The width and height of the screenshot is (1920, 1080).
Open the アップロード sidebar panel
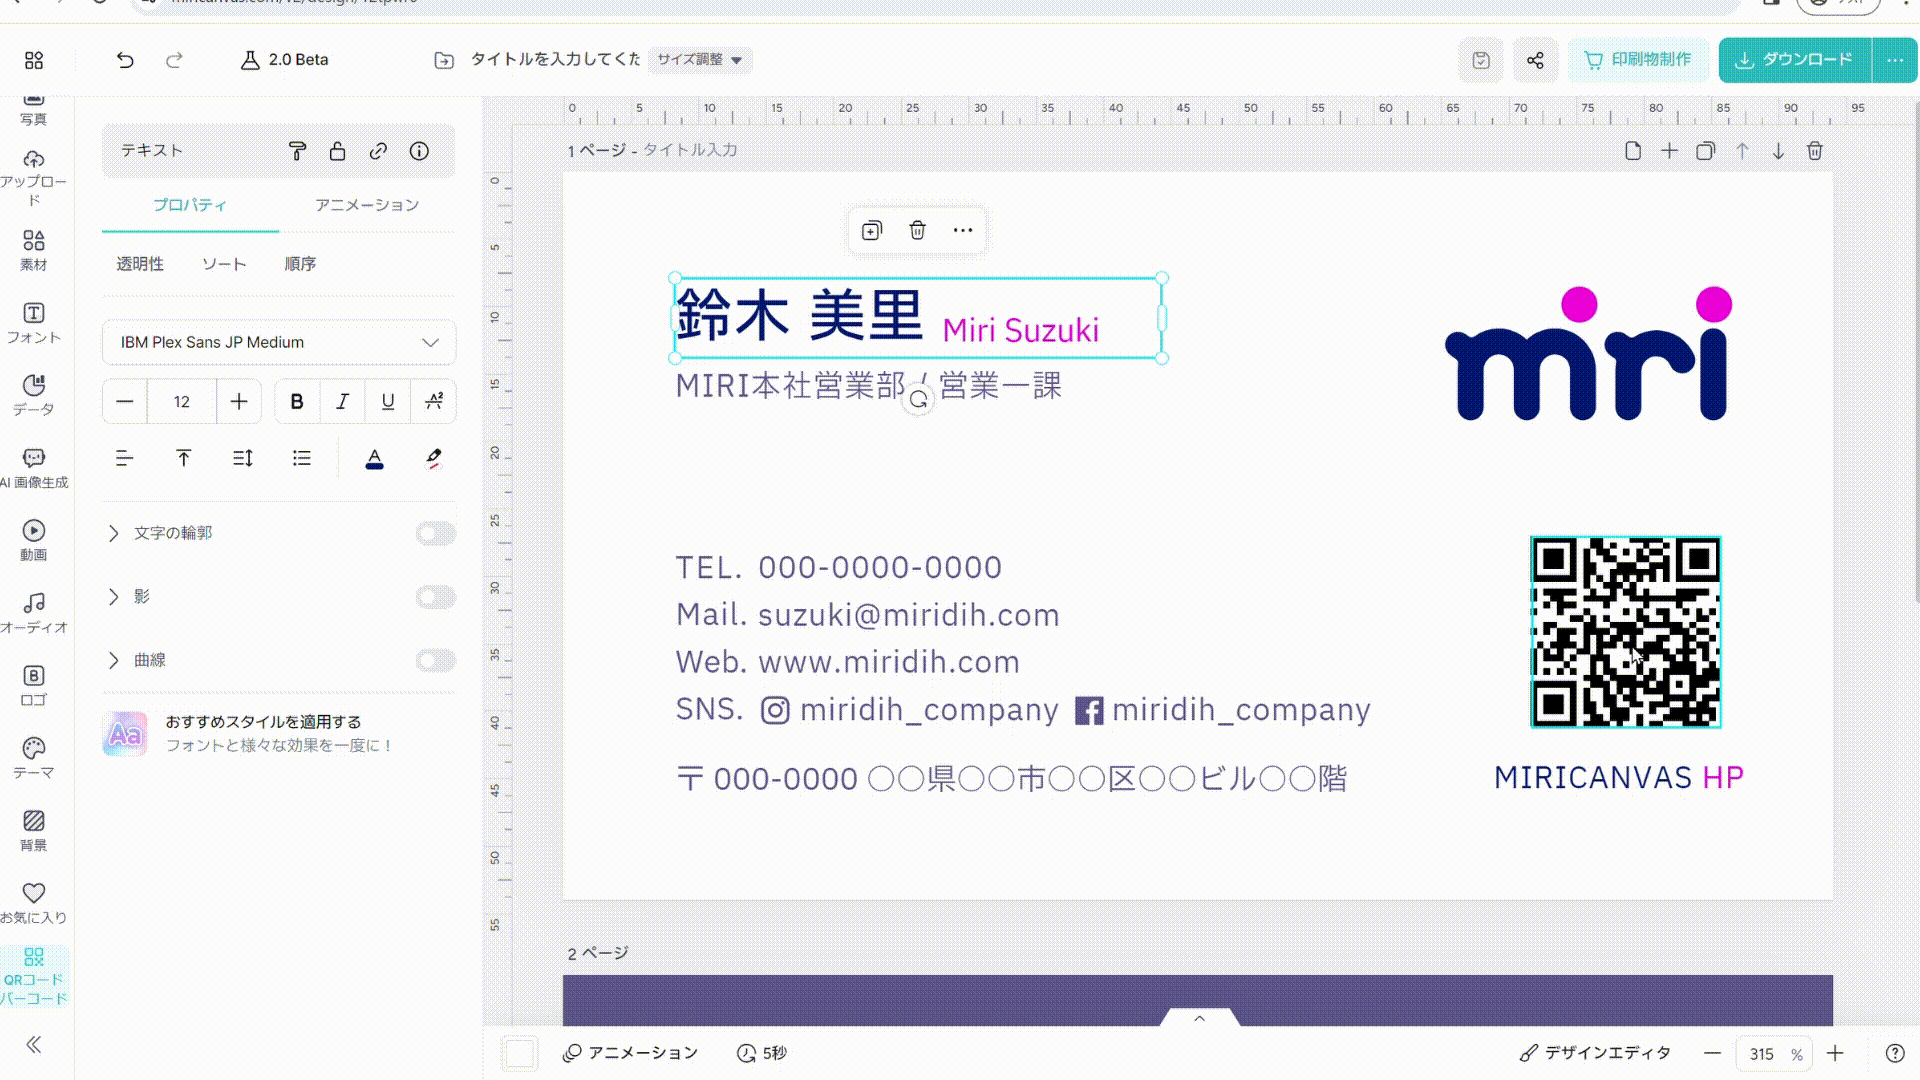point(34,178)
